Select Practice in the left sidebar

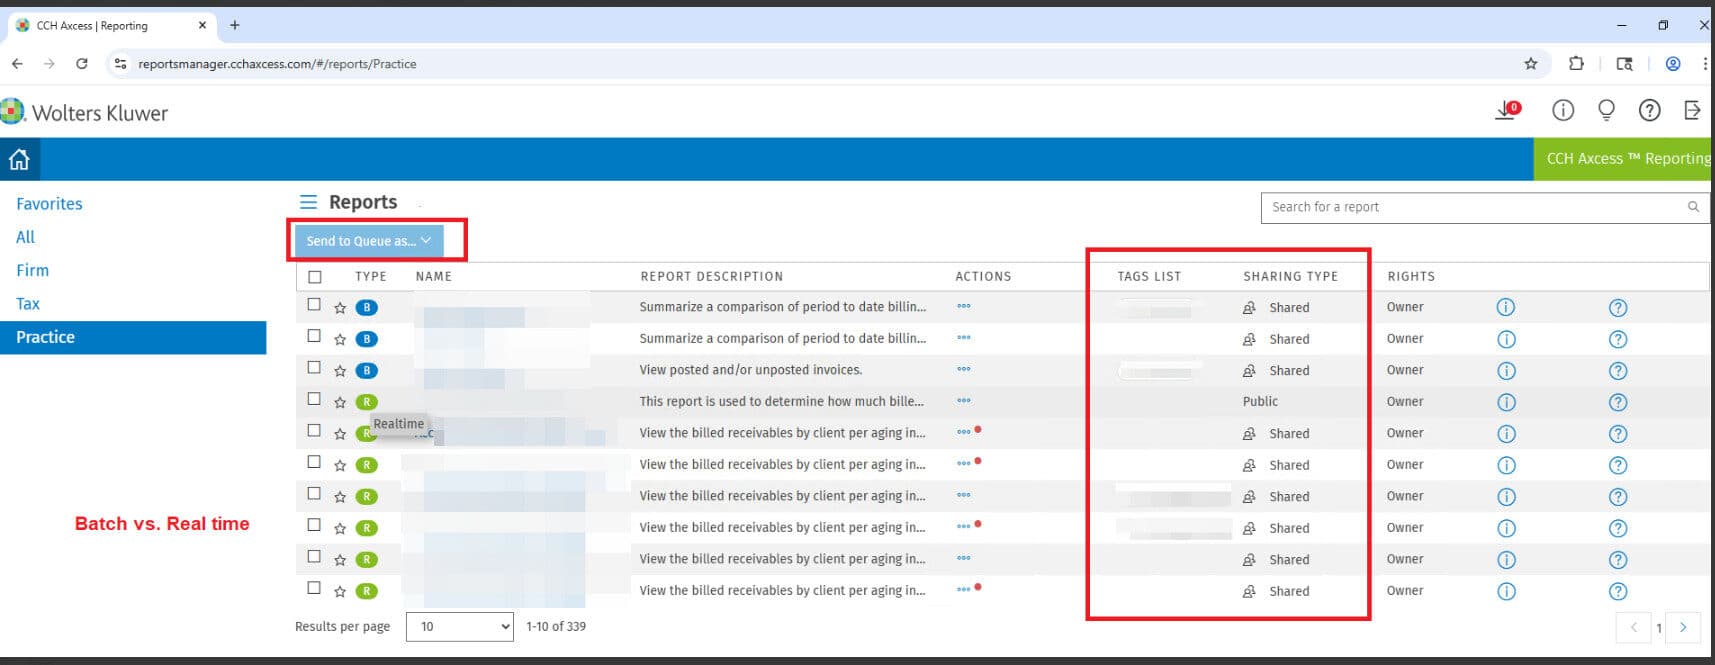[x=133, y=337]
